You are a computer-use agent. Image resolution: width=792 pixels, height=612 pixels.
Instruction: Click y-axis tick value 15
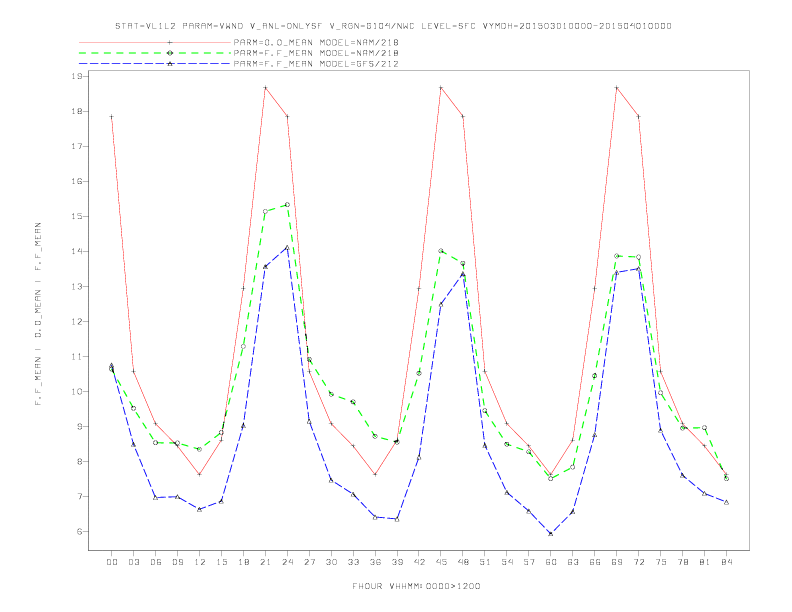77,217
